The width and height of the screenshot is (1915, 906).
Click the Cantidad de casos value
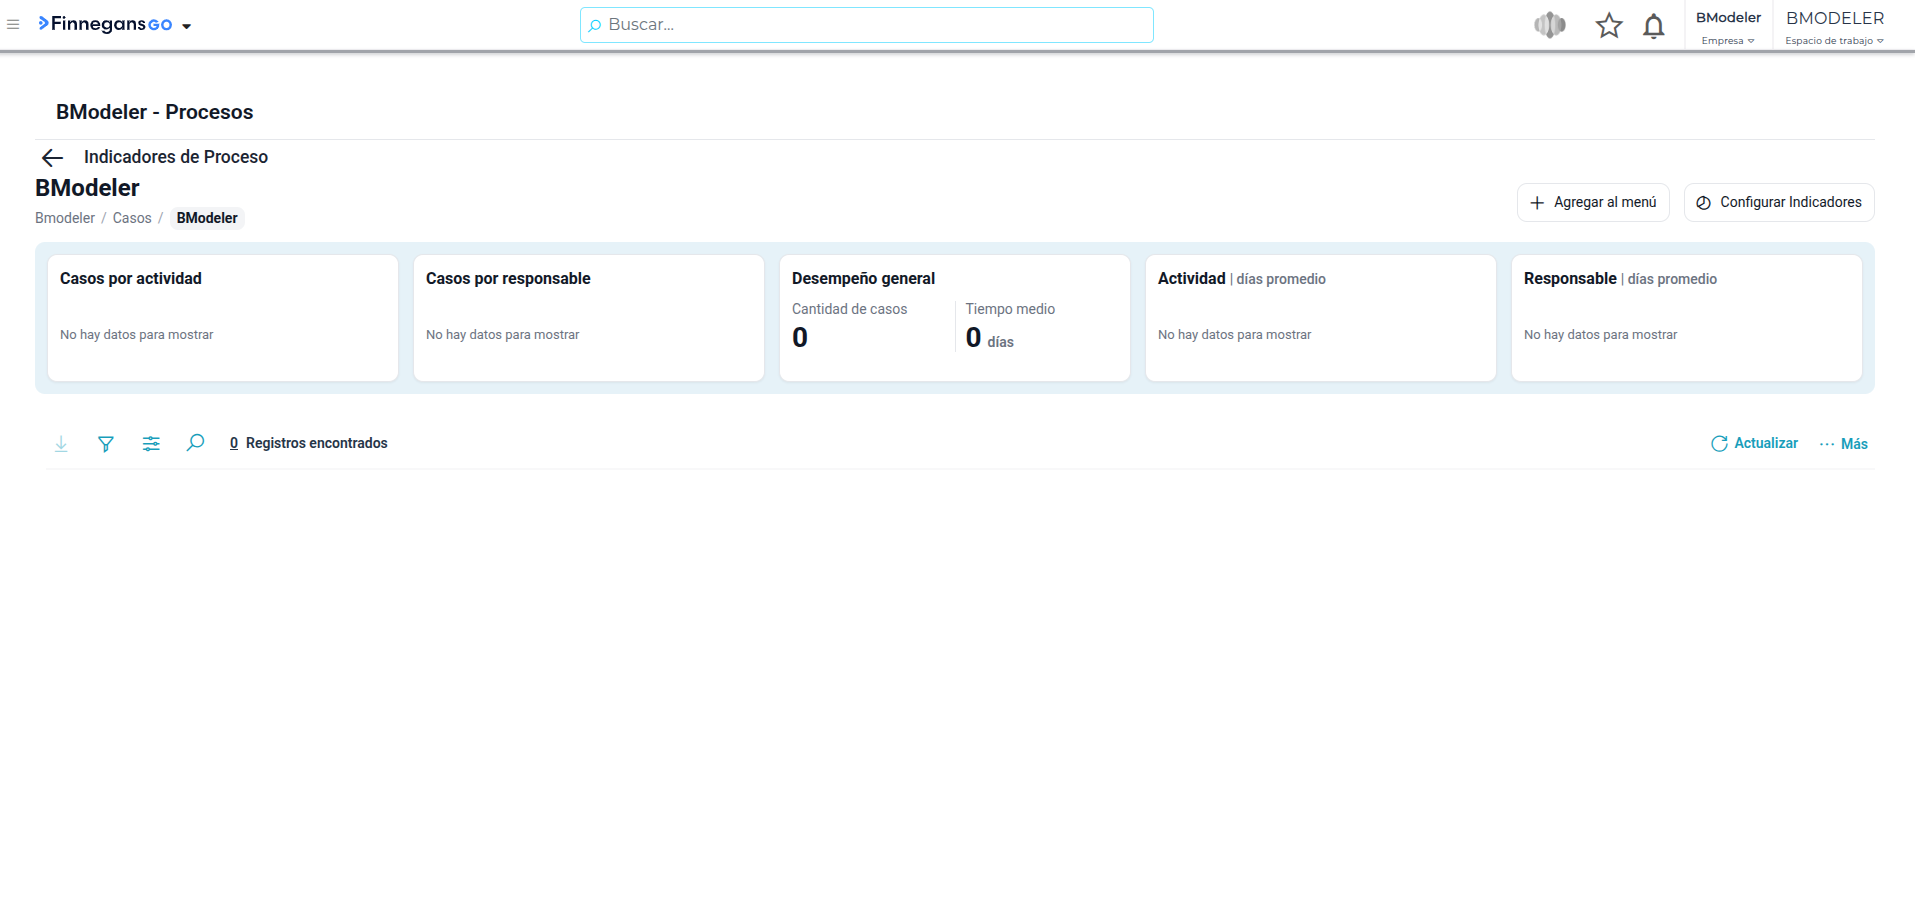[800, 338]
